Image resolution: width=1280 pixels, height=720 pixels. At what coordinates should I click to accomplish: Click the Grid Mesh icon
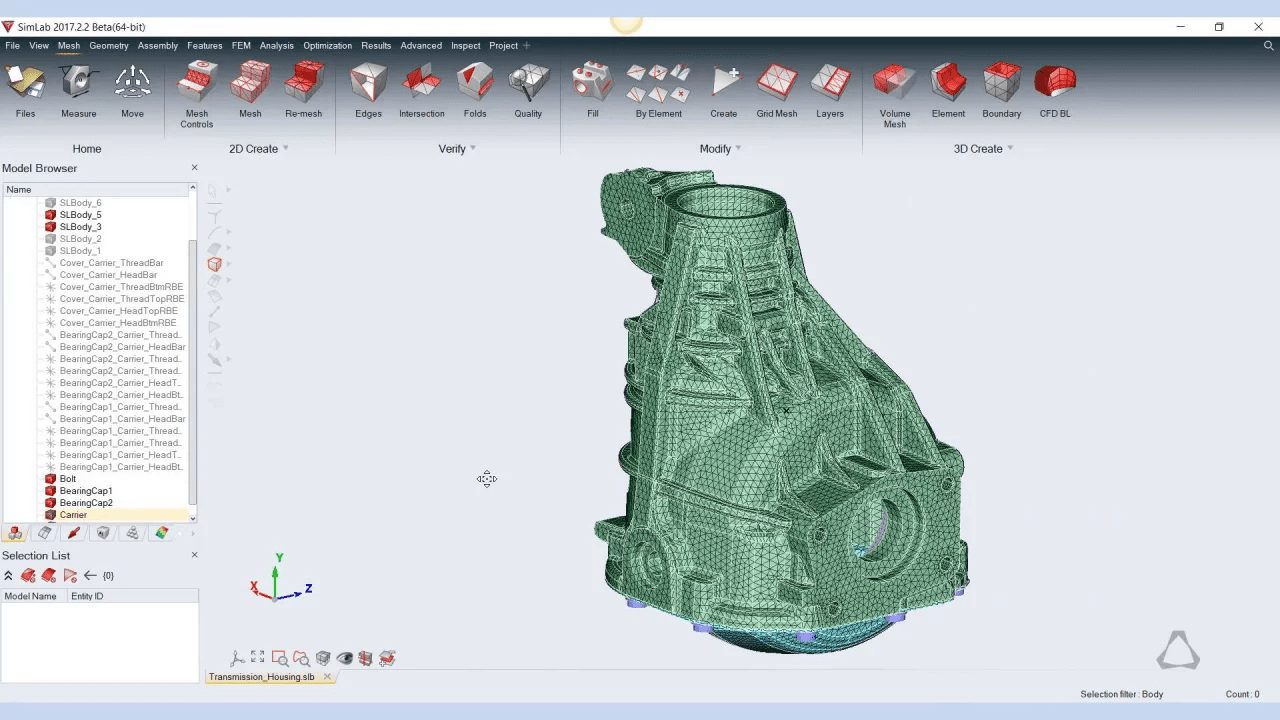[x=776, y=92]
